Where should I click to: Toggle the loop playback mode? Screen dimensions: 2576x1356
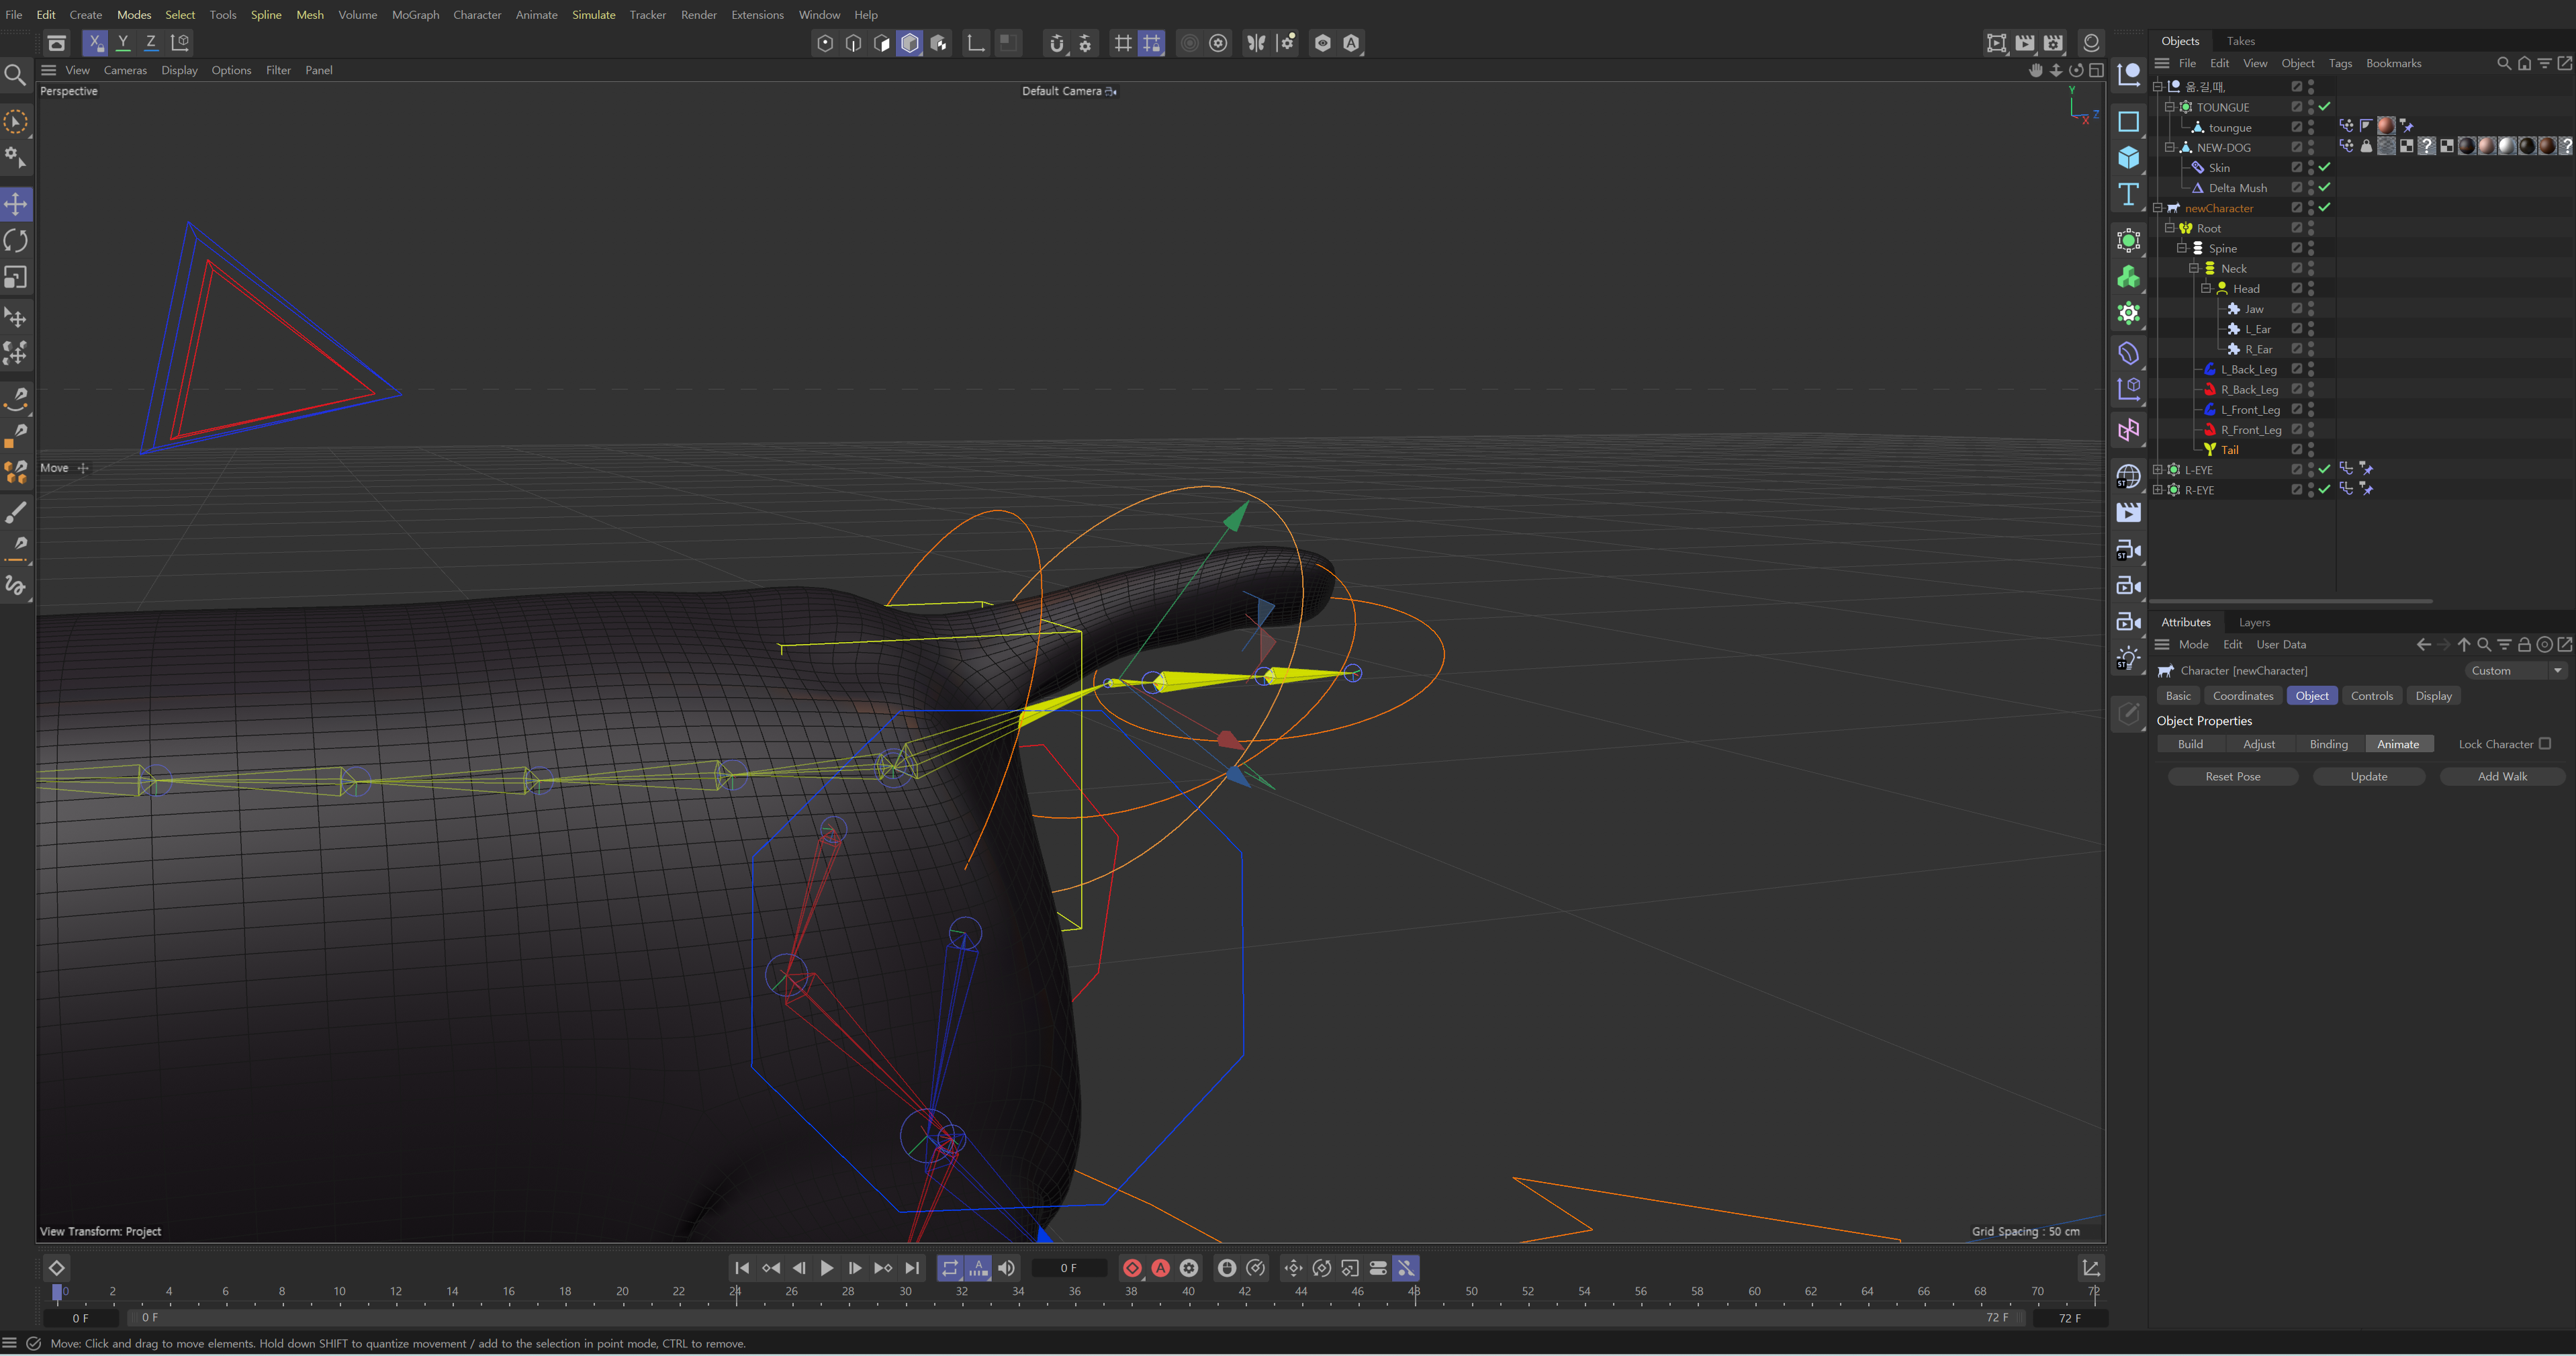(950, 1268)
